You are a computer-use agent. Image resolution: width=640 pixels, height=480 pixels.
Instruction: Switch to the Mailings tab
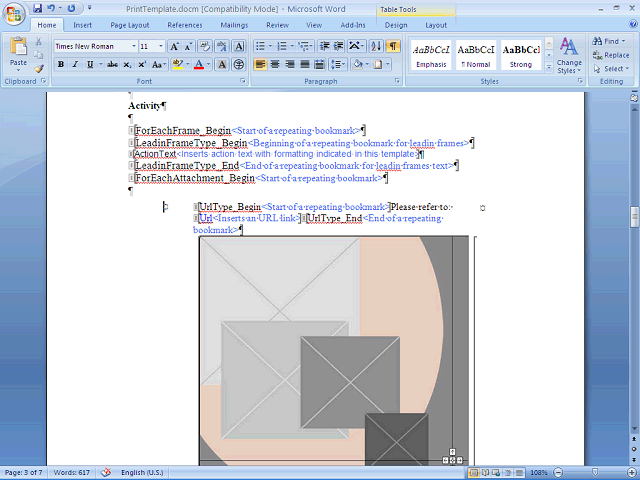[234, 25]
